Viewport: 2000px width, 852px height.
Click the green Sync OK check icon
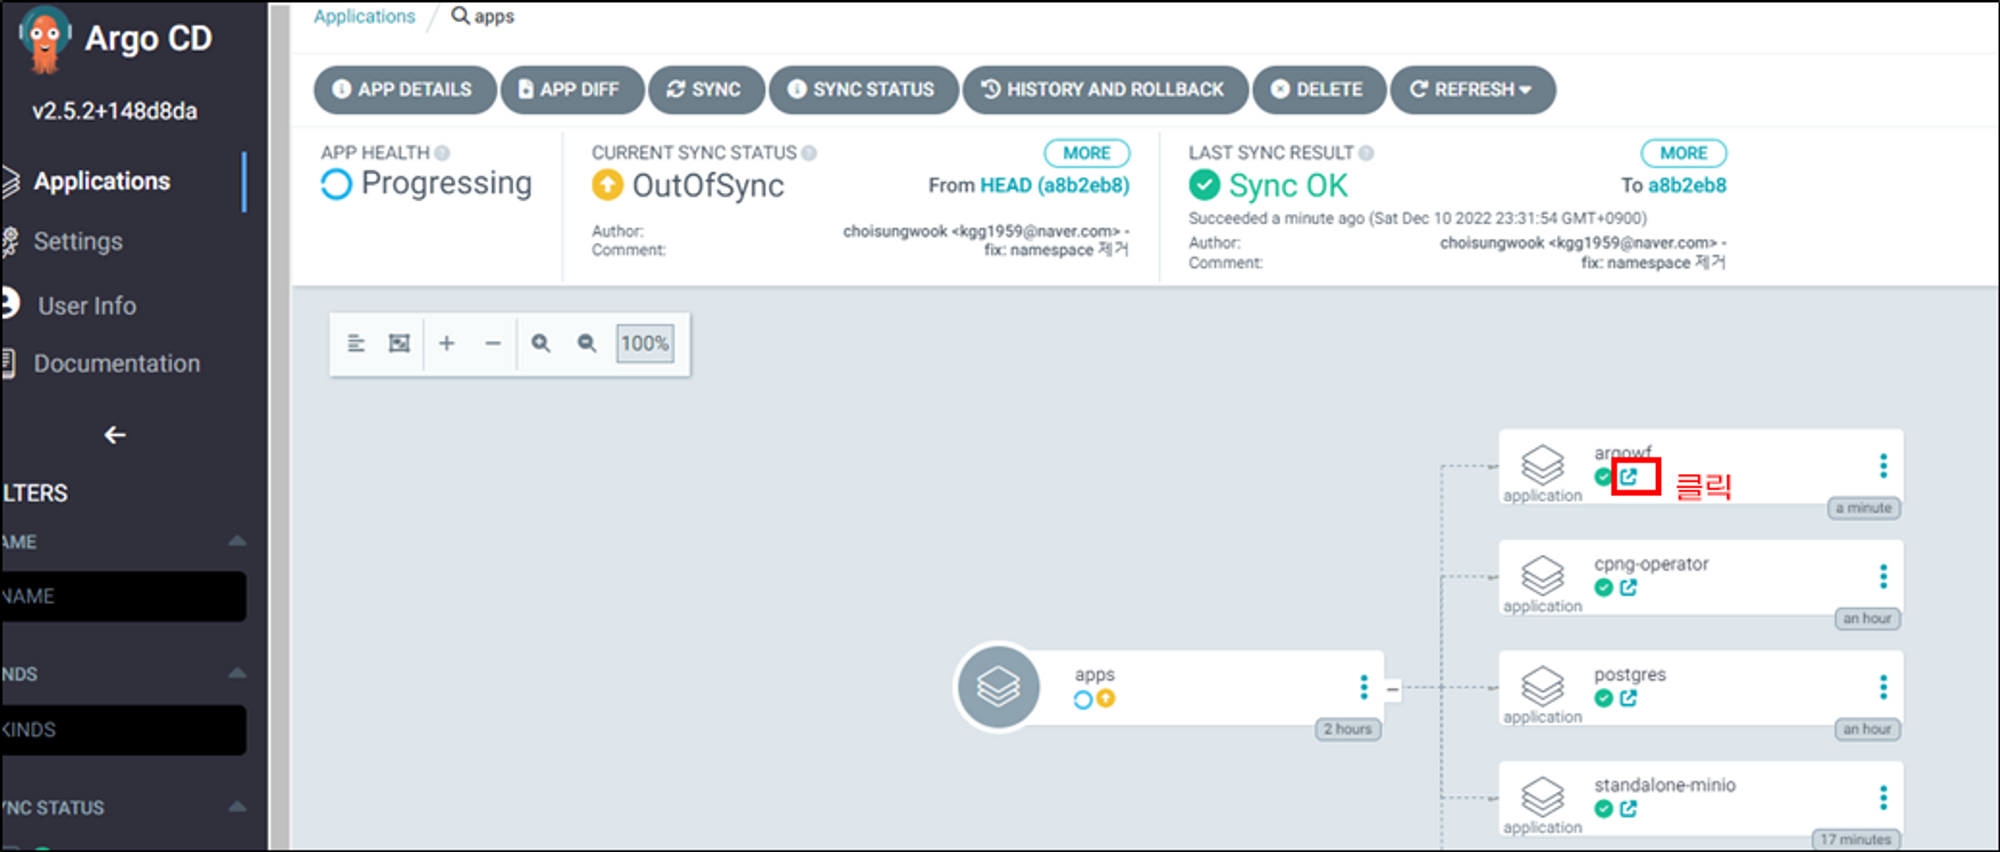[x=1205, y=185]
